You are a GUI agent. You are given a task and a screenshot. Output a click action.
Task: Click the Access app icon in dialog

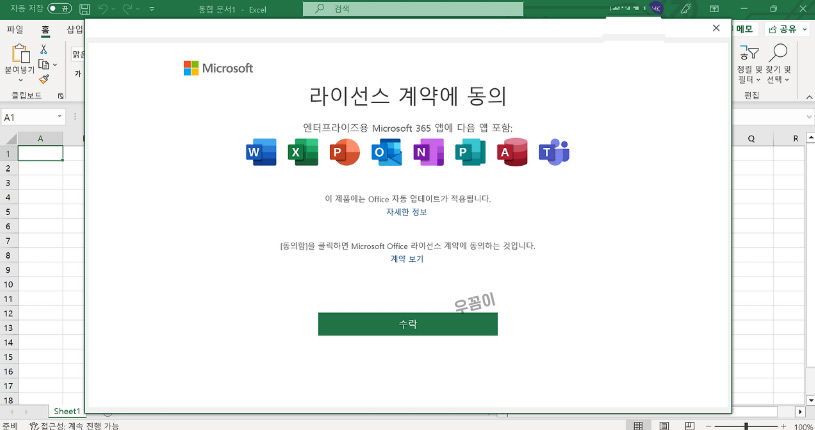point(512,152)
